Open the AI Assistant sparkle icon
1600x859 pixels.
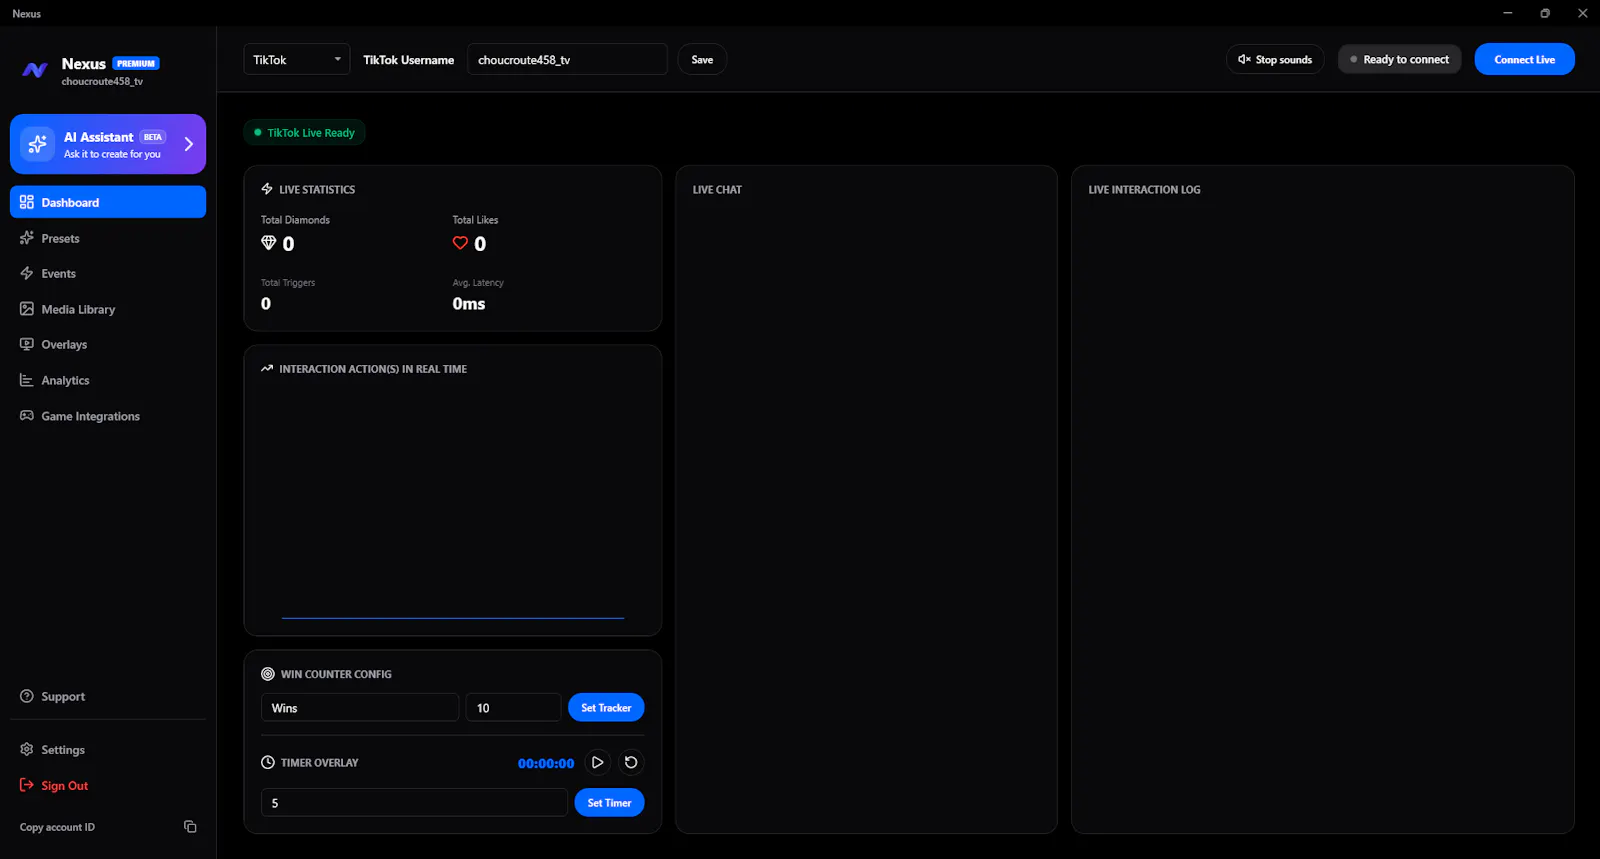pos(38,144)
